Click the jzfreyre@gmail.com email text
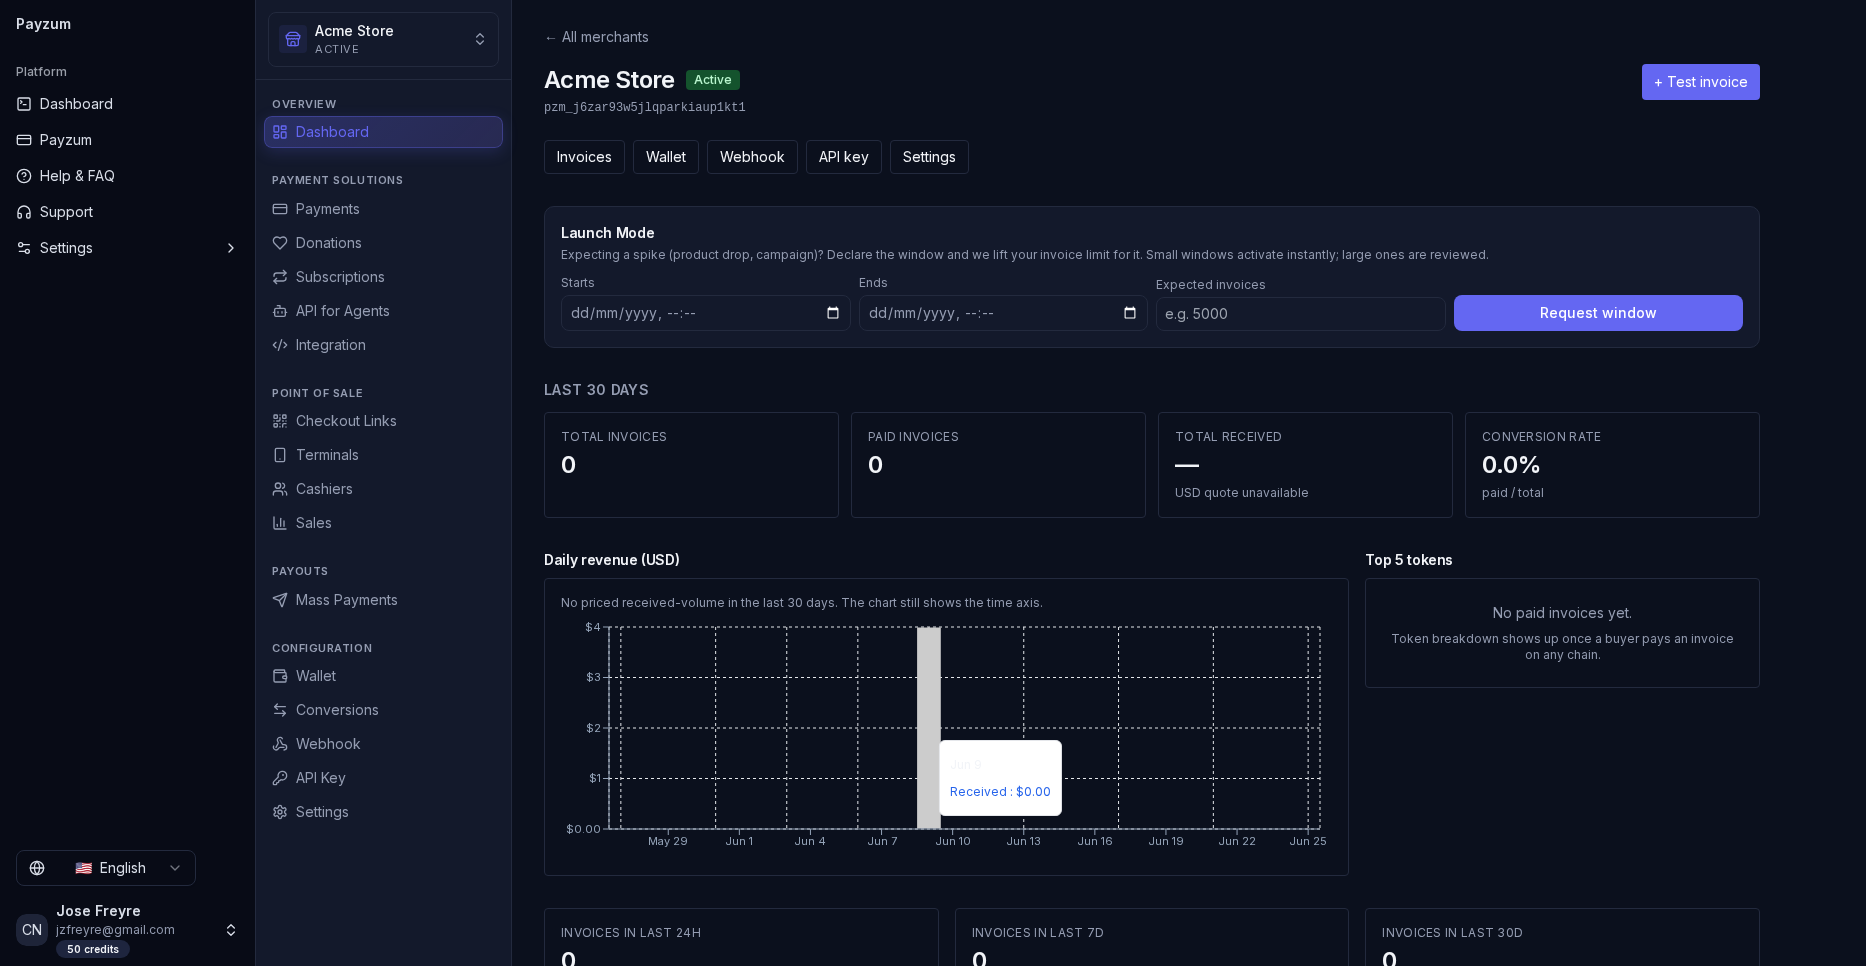The width and height of the screenshot is (1866, 966). point(115,930)
